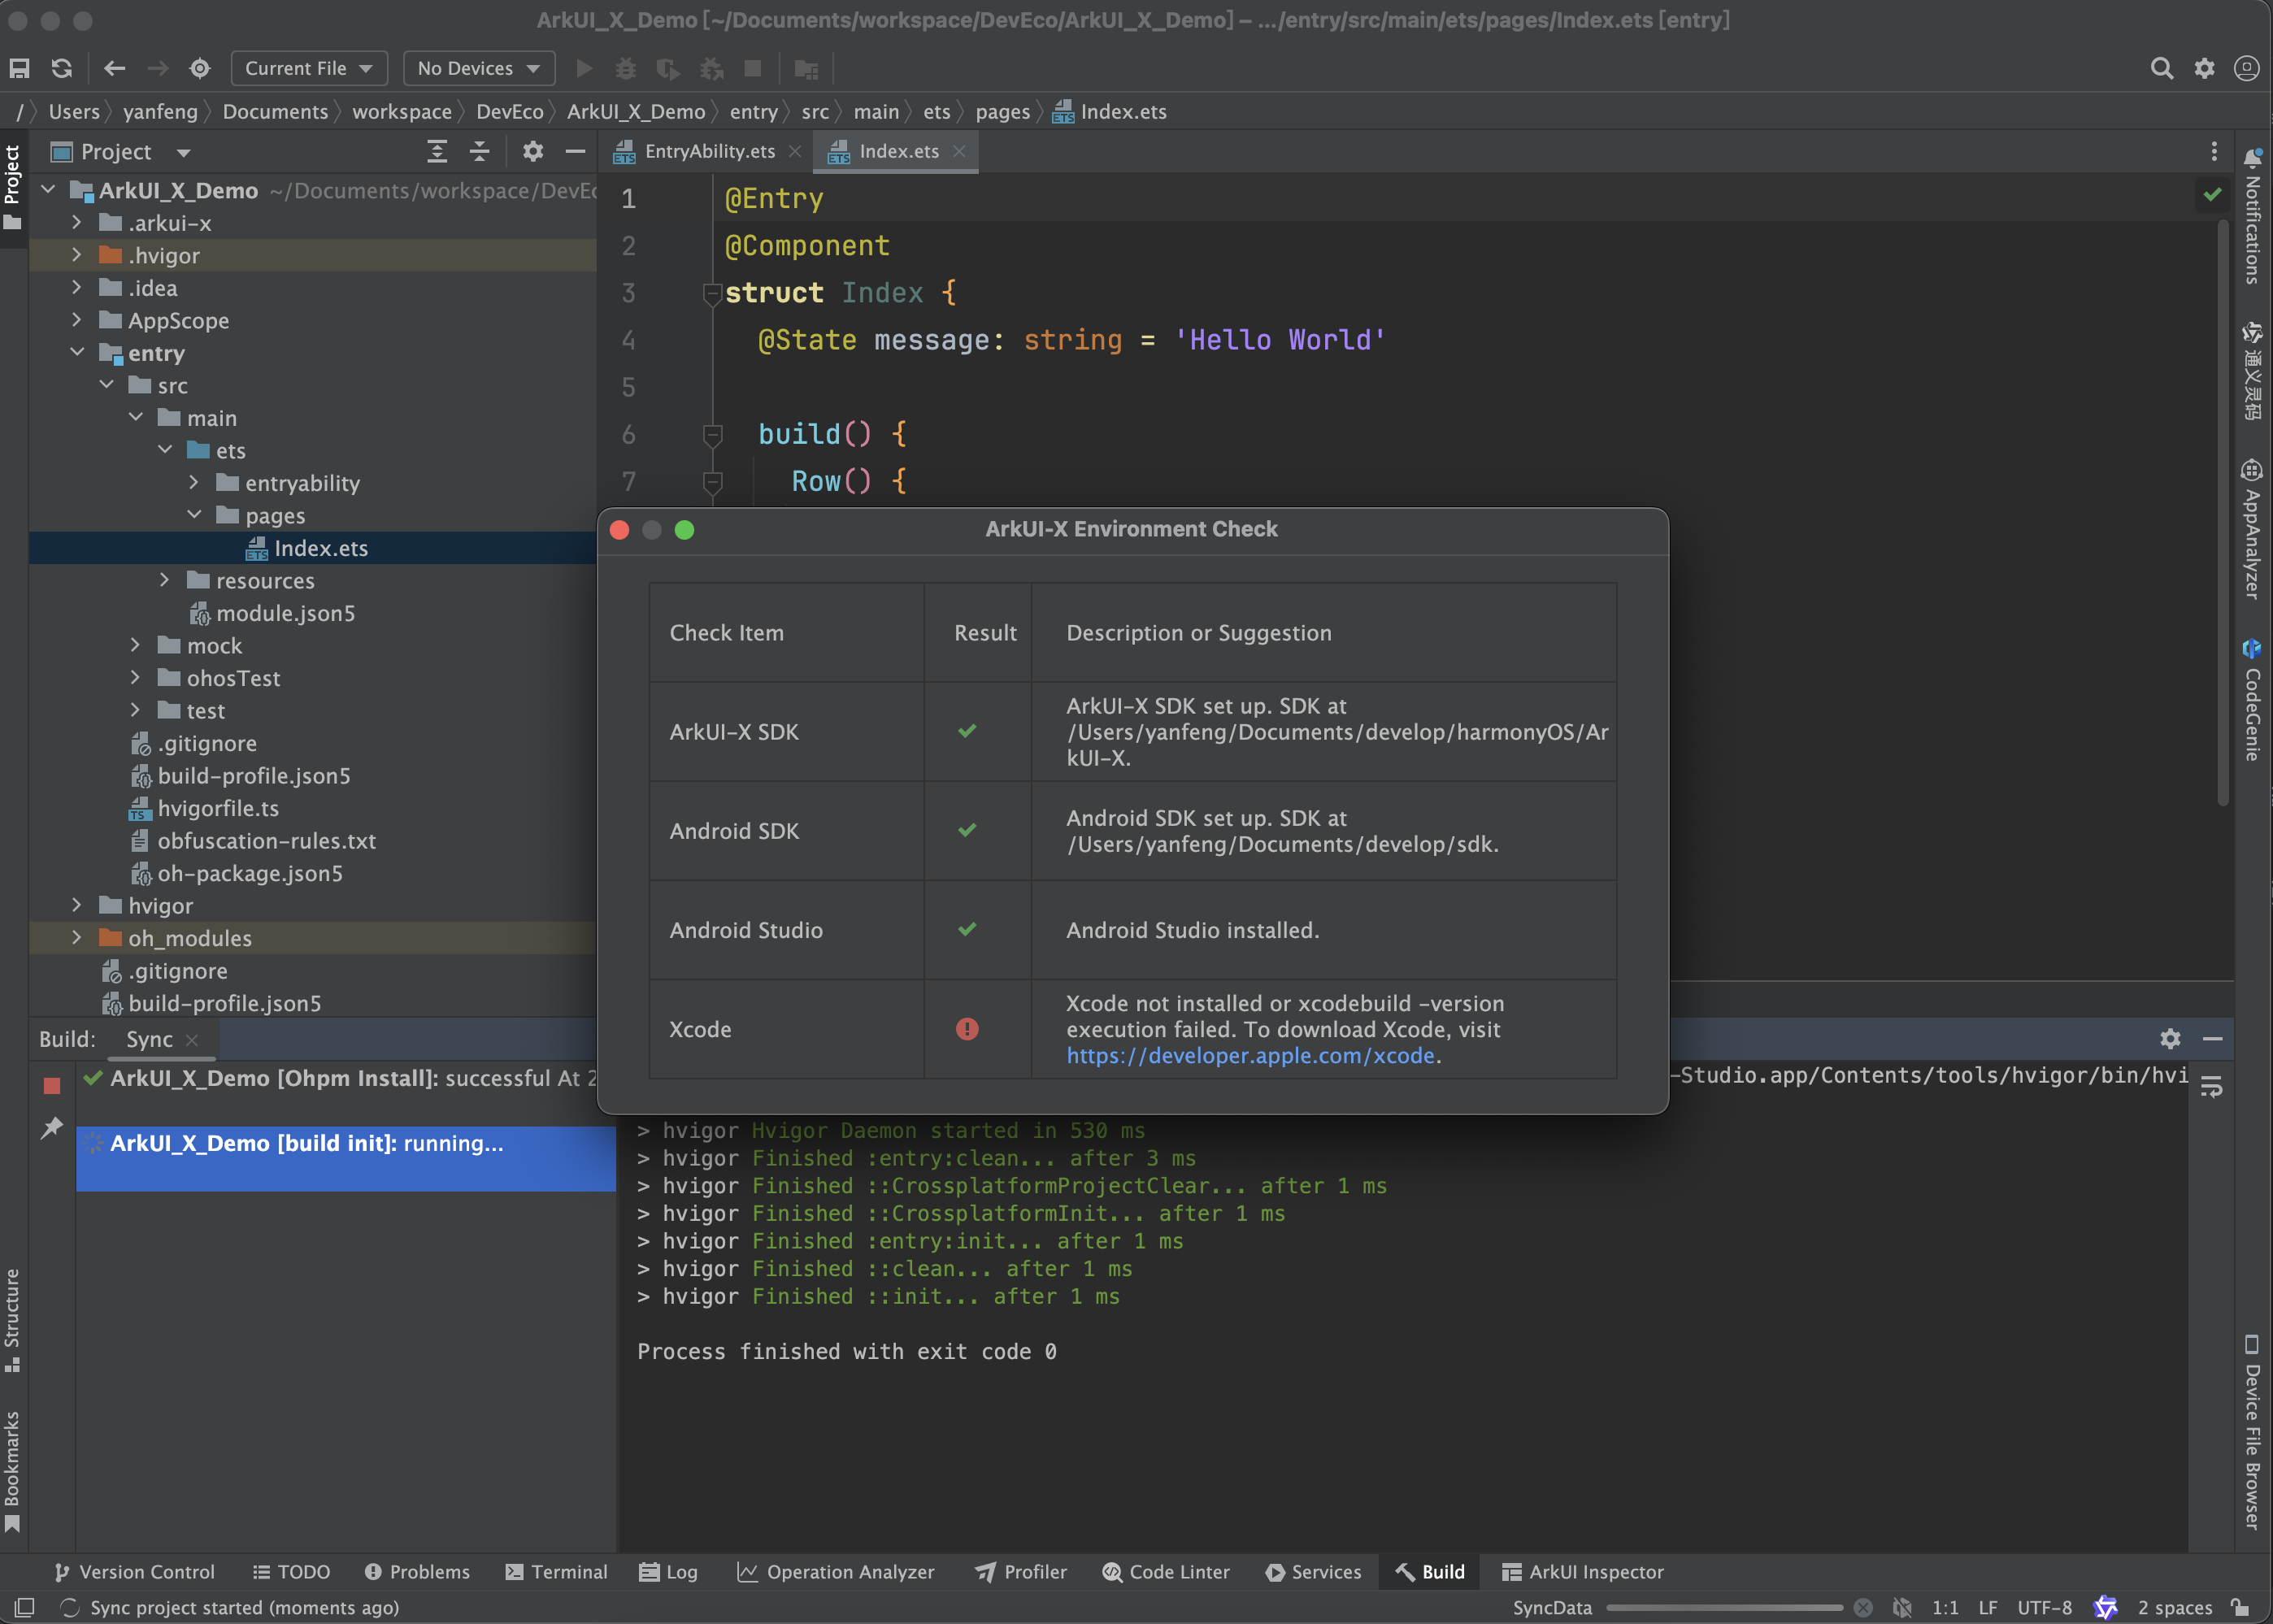The height and width of the screenshot is (1624, 2273).
Task: Switch to the EntryAbility.ets tab
Action: pyautogui.click(x=709, y=151)
